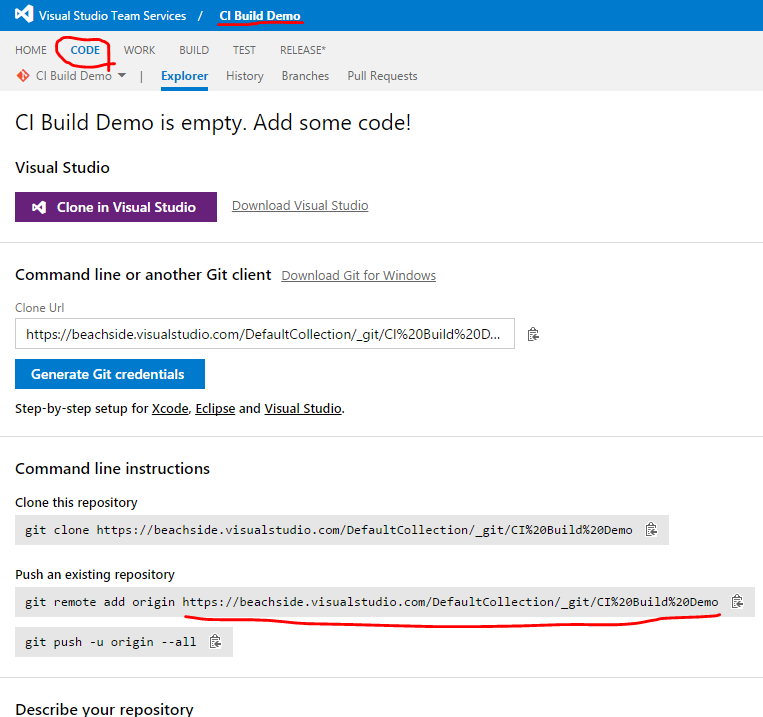The height and width of the screenshot is (717, 763).
Task: Open the Download Git for Windows link
Action: tap(359, 276)
